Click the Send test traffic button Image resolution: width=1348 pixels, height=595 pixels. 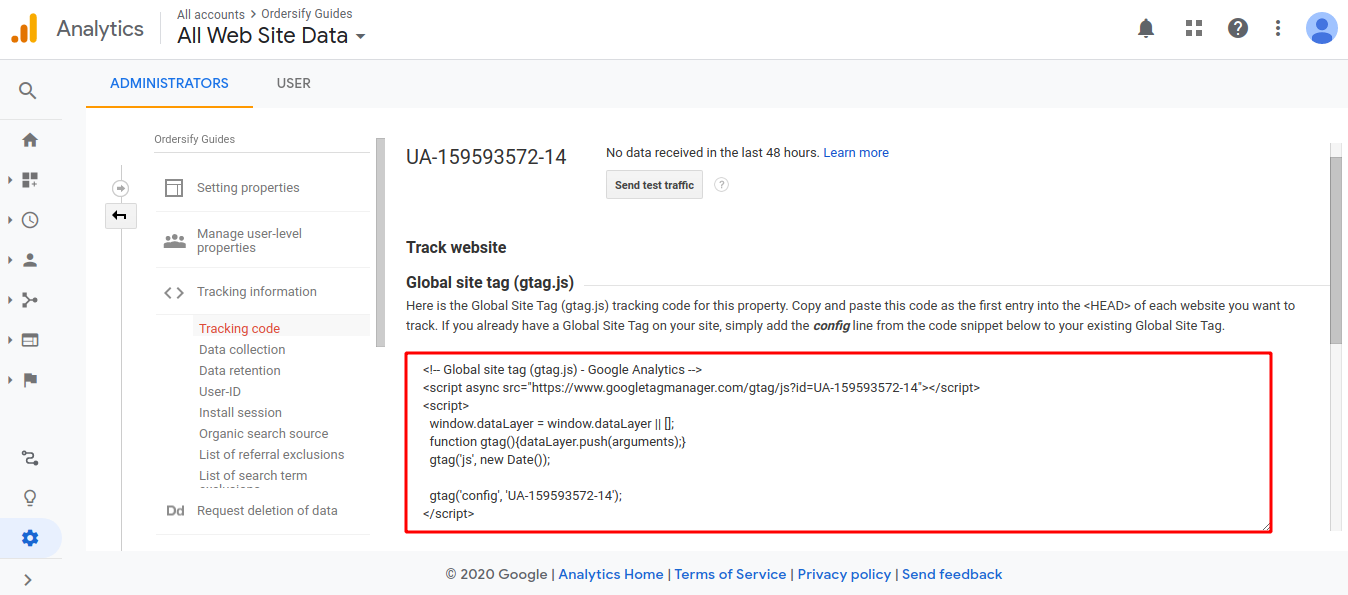[655, 185]
